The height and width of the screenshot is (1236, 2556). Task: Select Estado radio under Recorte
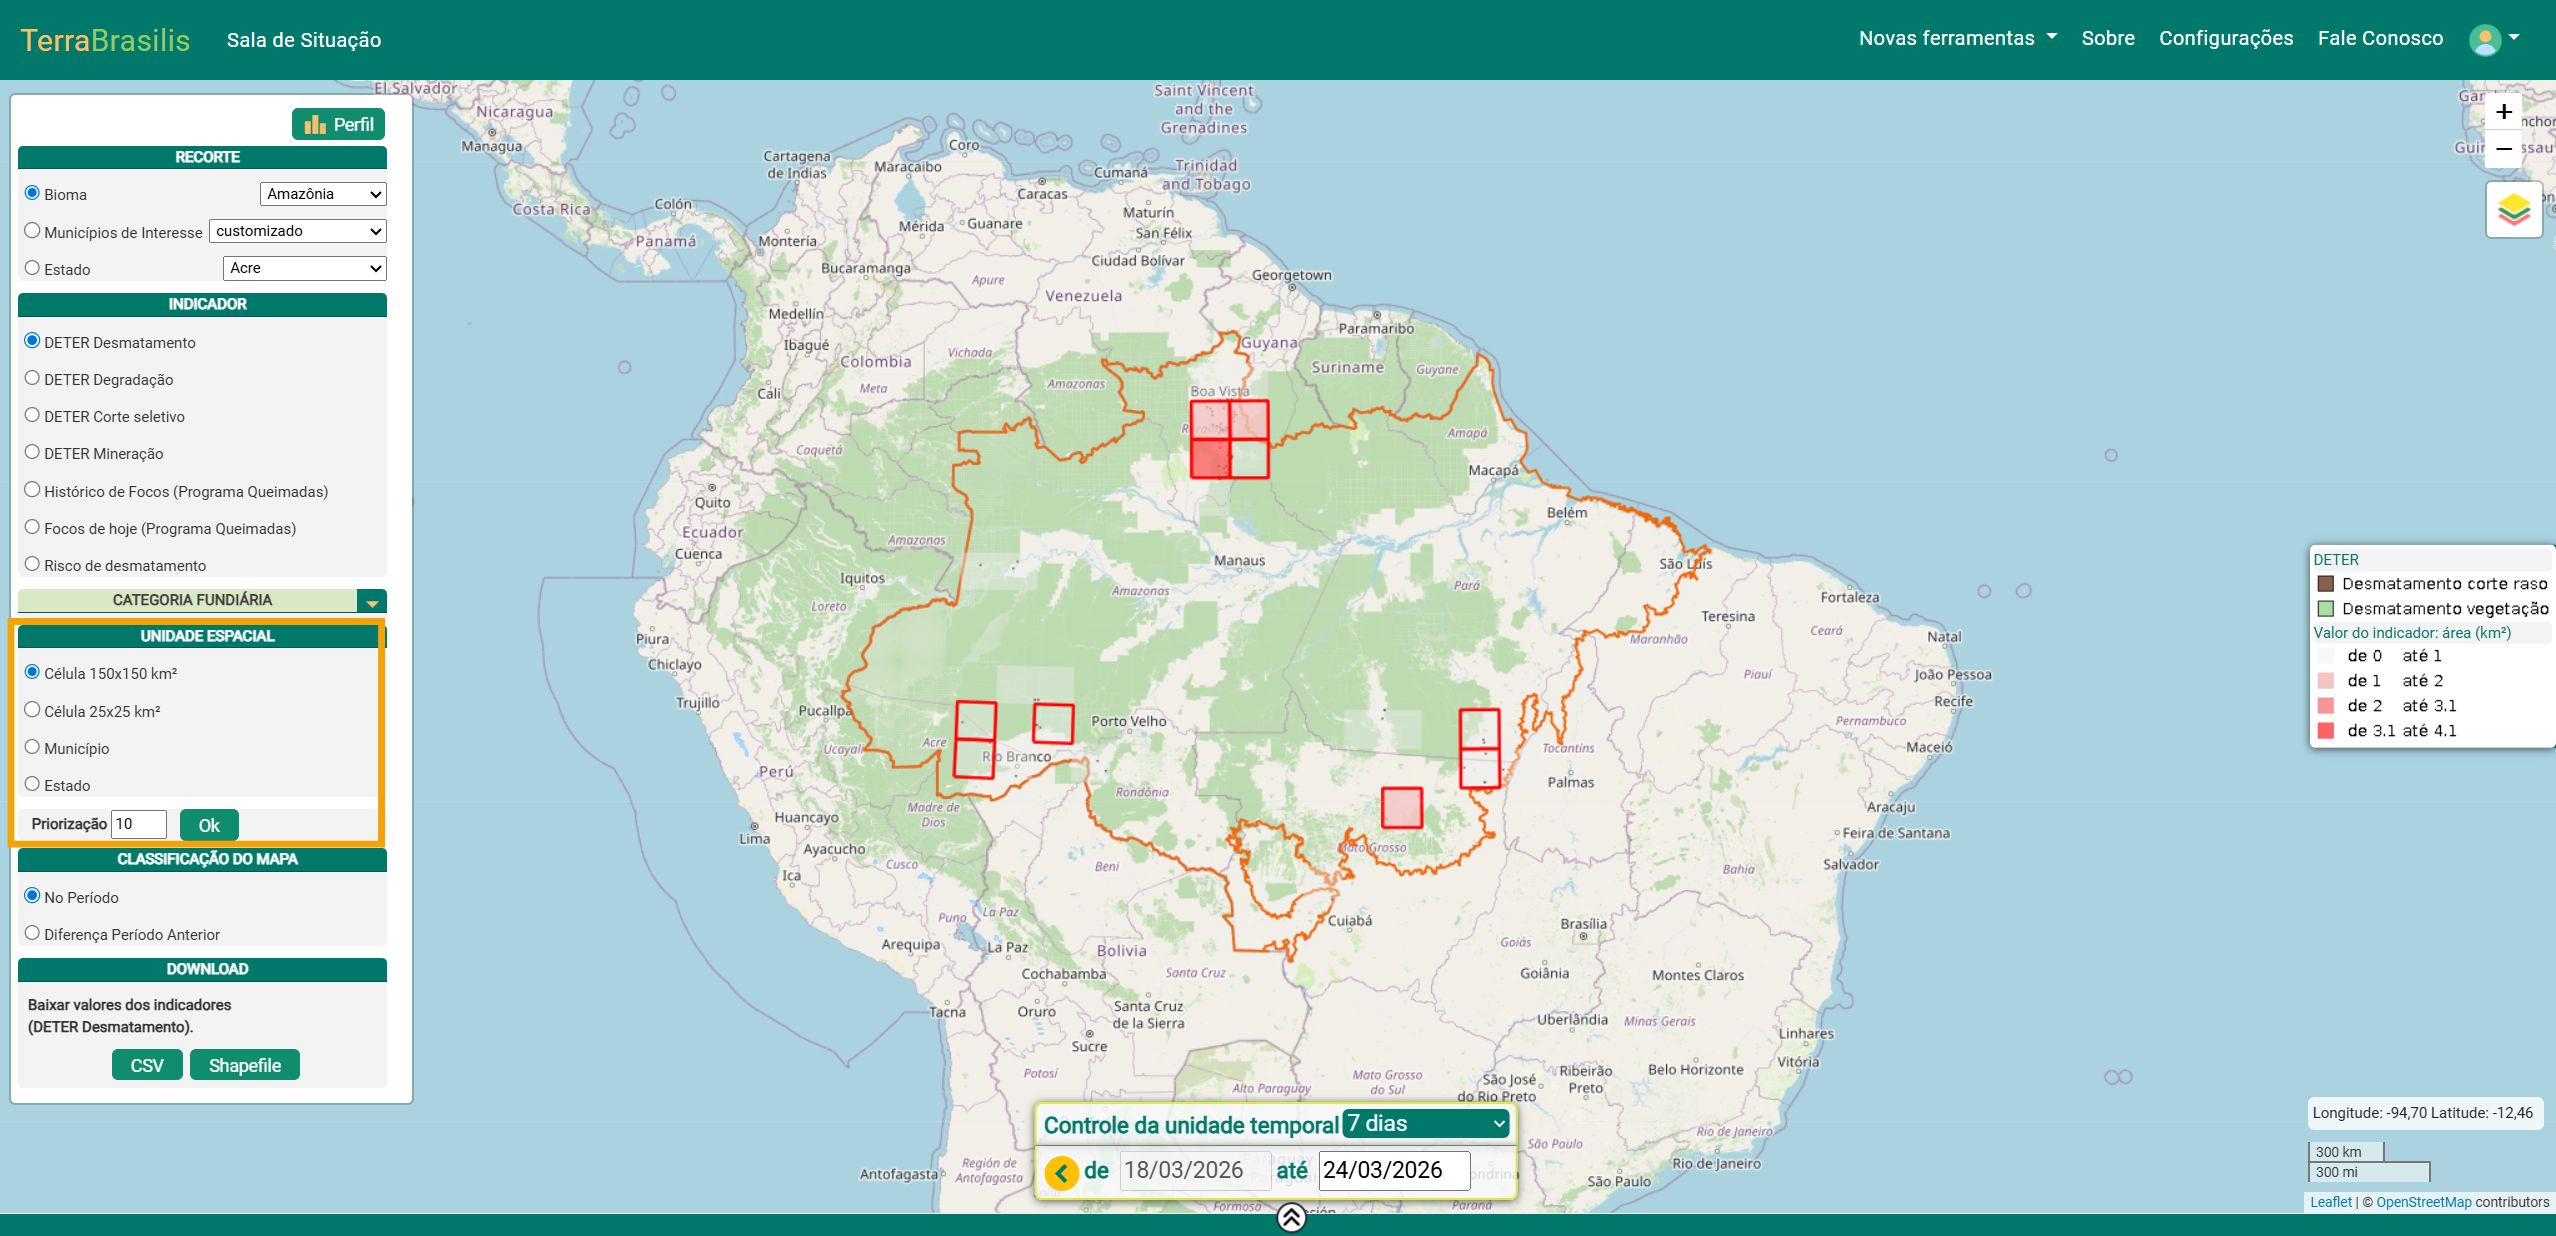(32, 268)
